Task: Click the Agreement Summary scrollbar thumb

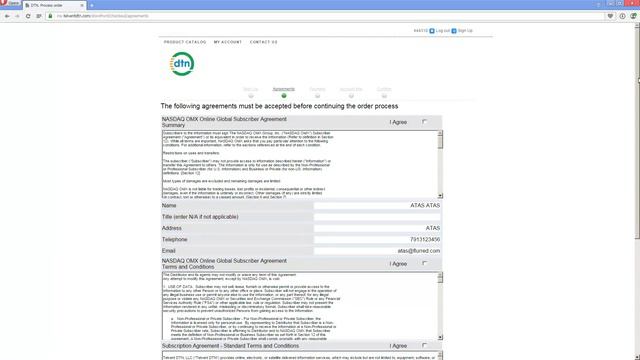Action: (440, 142)
